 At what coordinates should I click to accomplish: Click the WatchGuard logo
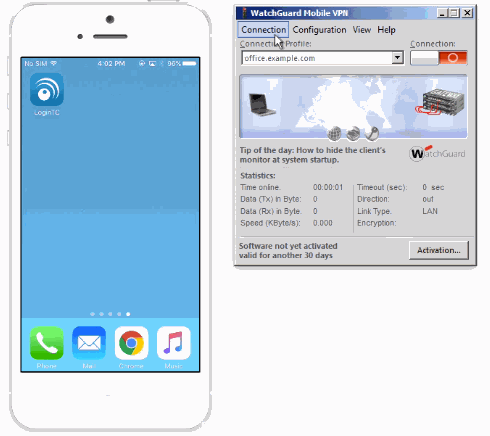[437, 154]
